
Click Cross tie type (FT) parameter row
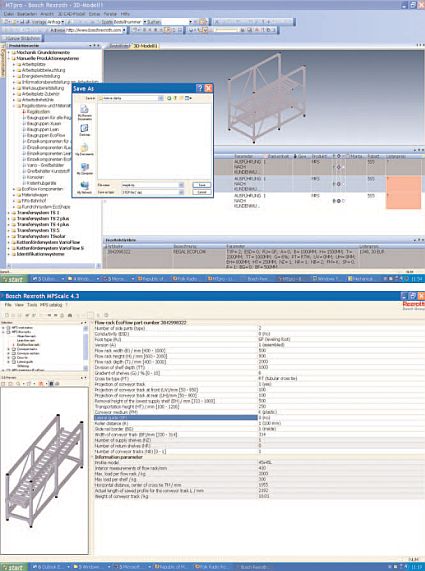click(x=259, y=379)
